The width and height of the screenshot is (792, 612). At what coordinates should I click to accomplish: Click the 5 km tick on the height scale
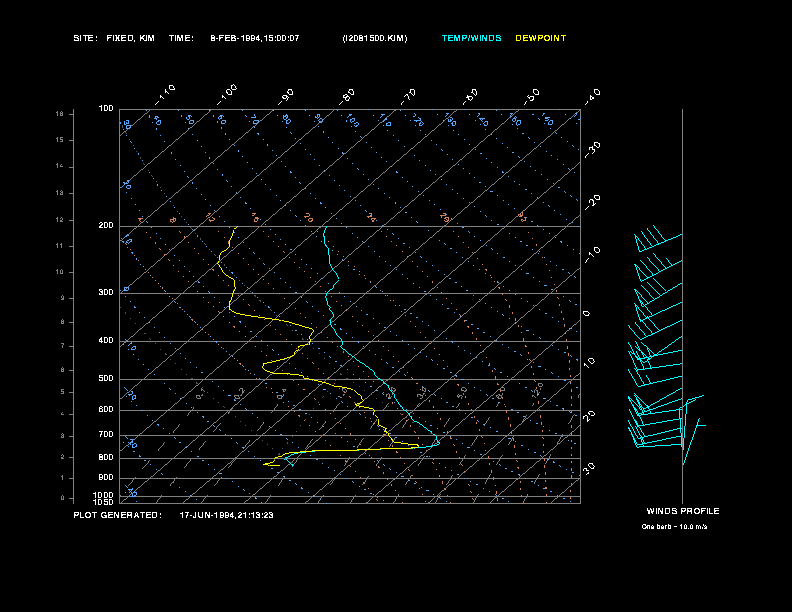click(62, 392)
